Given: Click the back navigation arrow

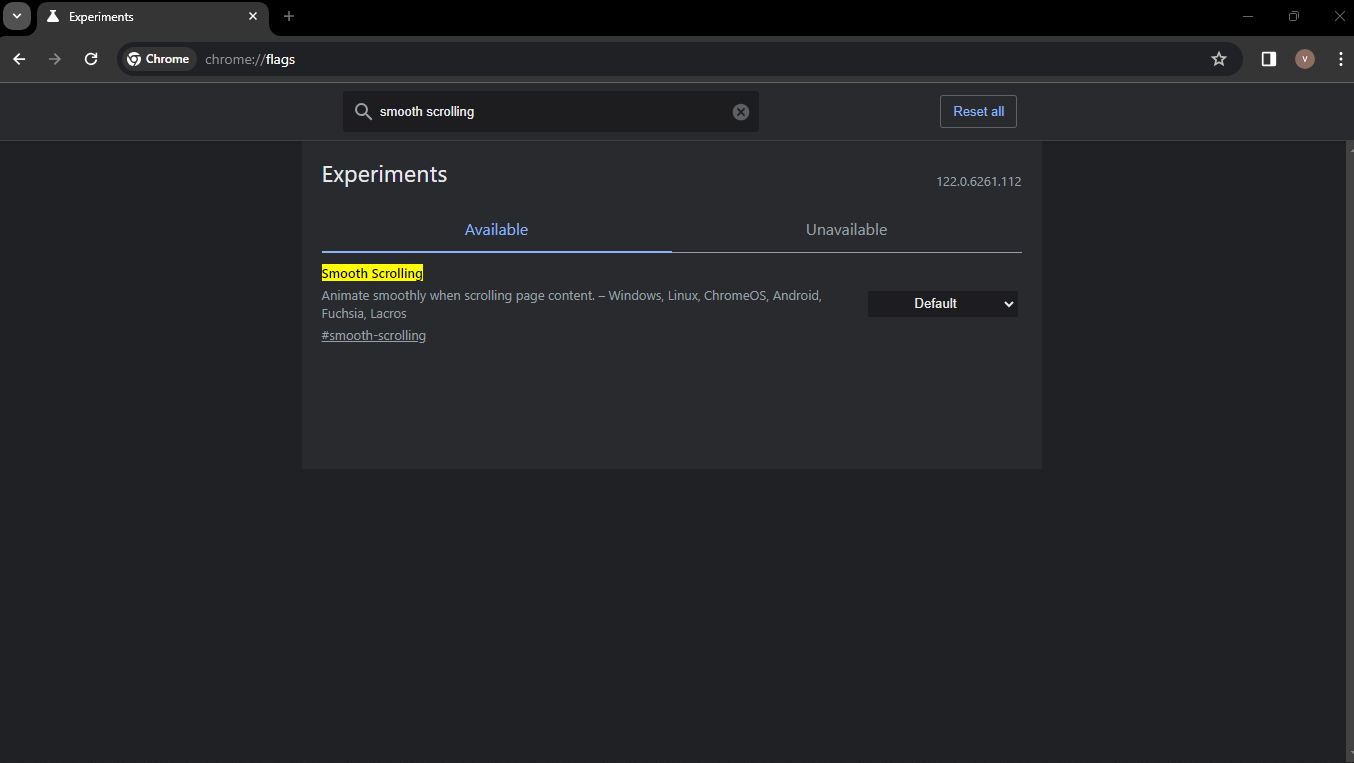Looking at the screenshot, I should (19, 59).
